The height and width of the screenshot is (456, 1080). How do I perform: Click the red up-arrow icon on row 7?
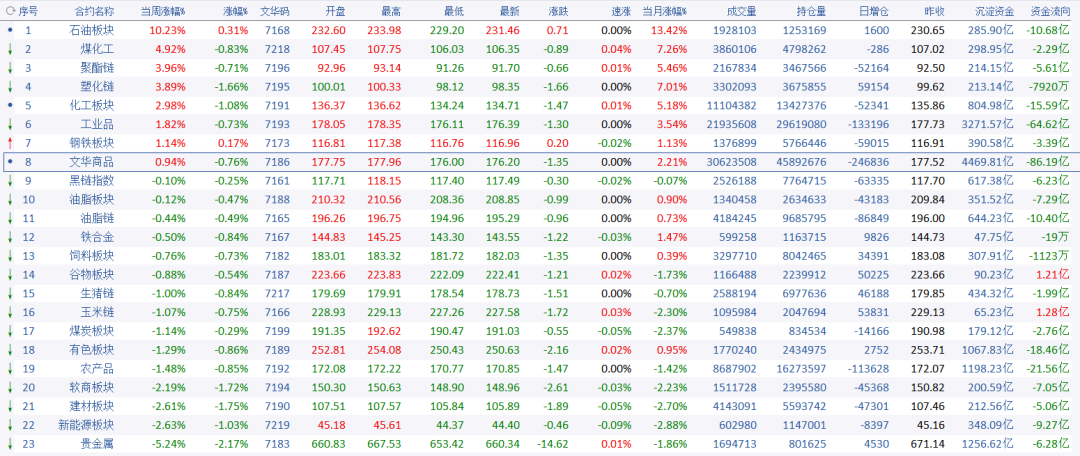[10, 143]
